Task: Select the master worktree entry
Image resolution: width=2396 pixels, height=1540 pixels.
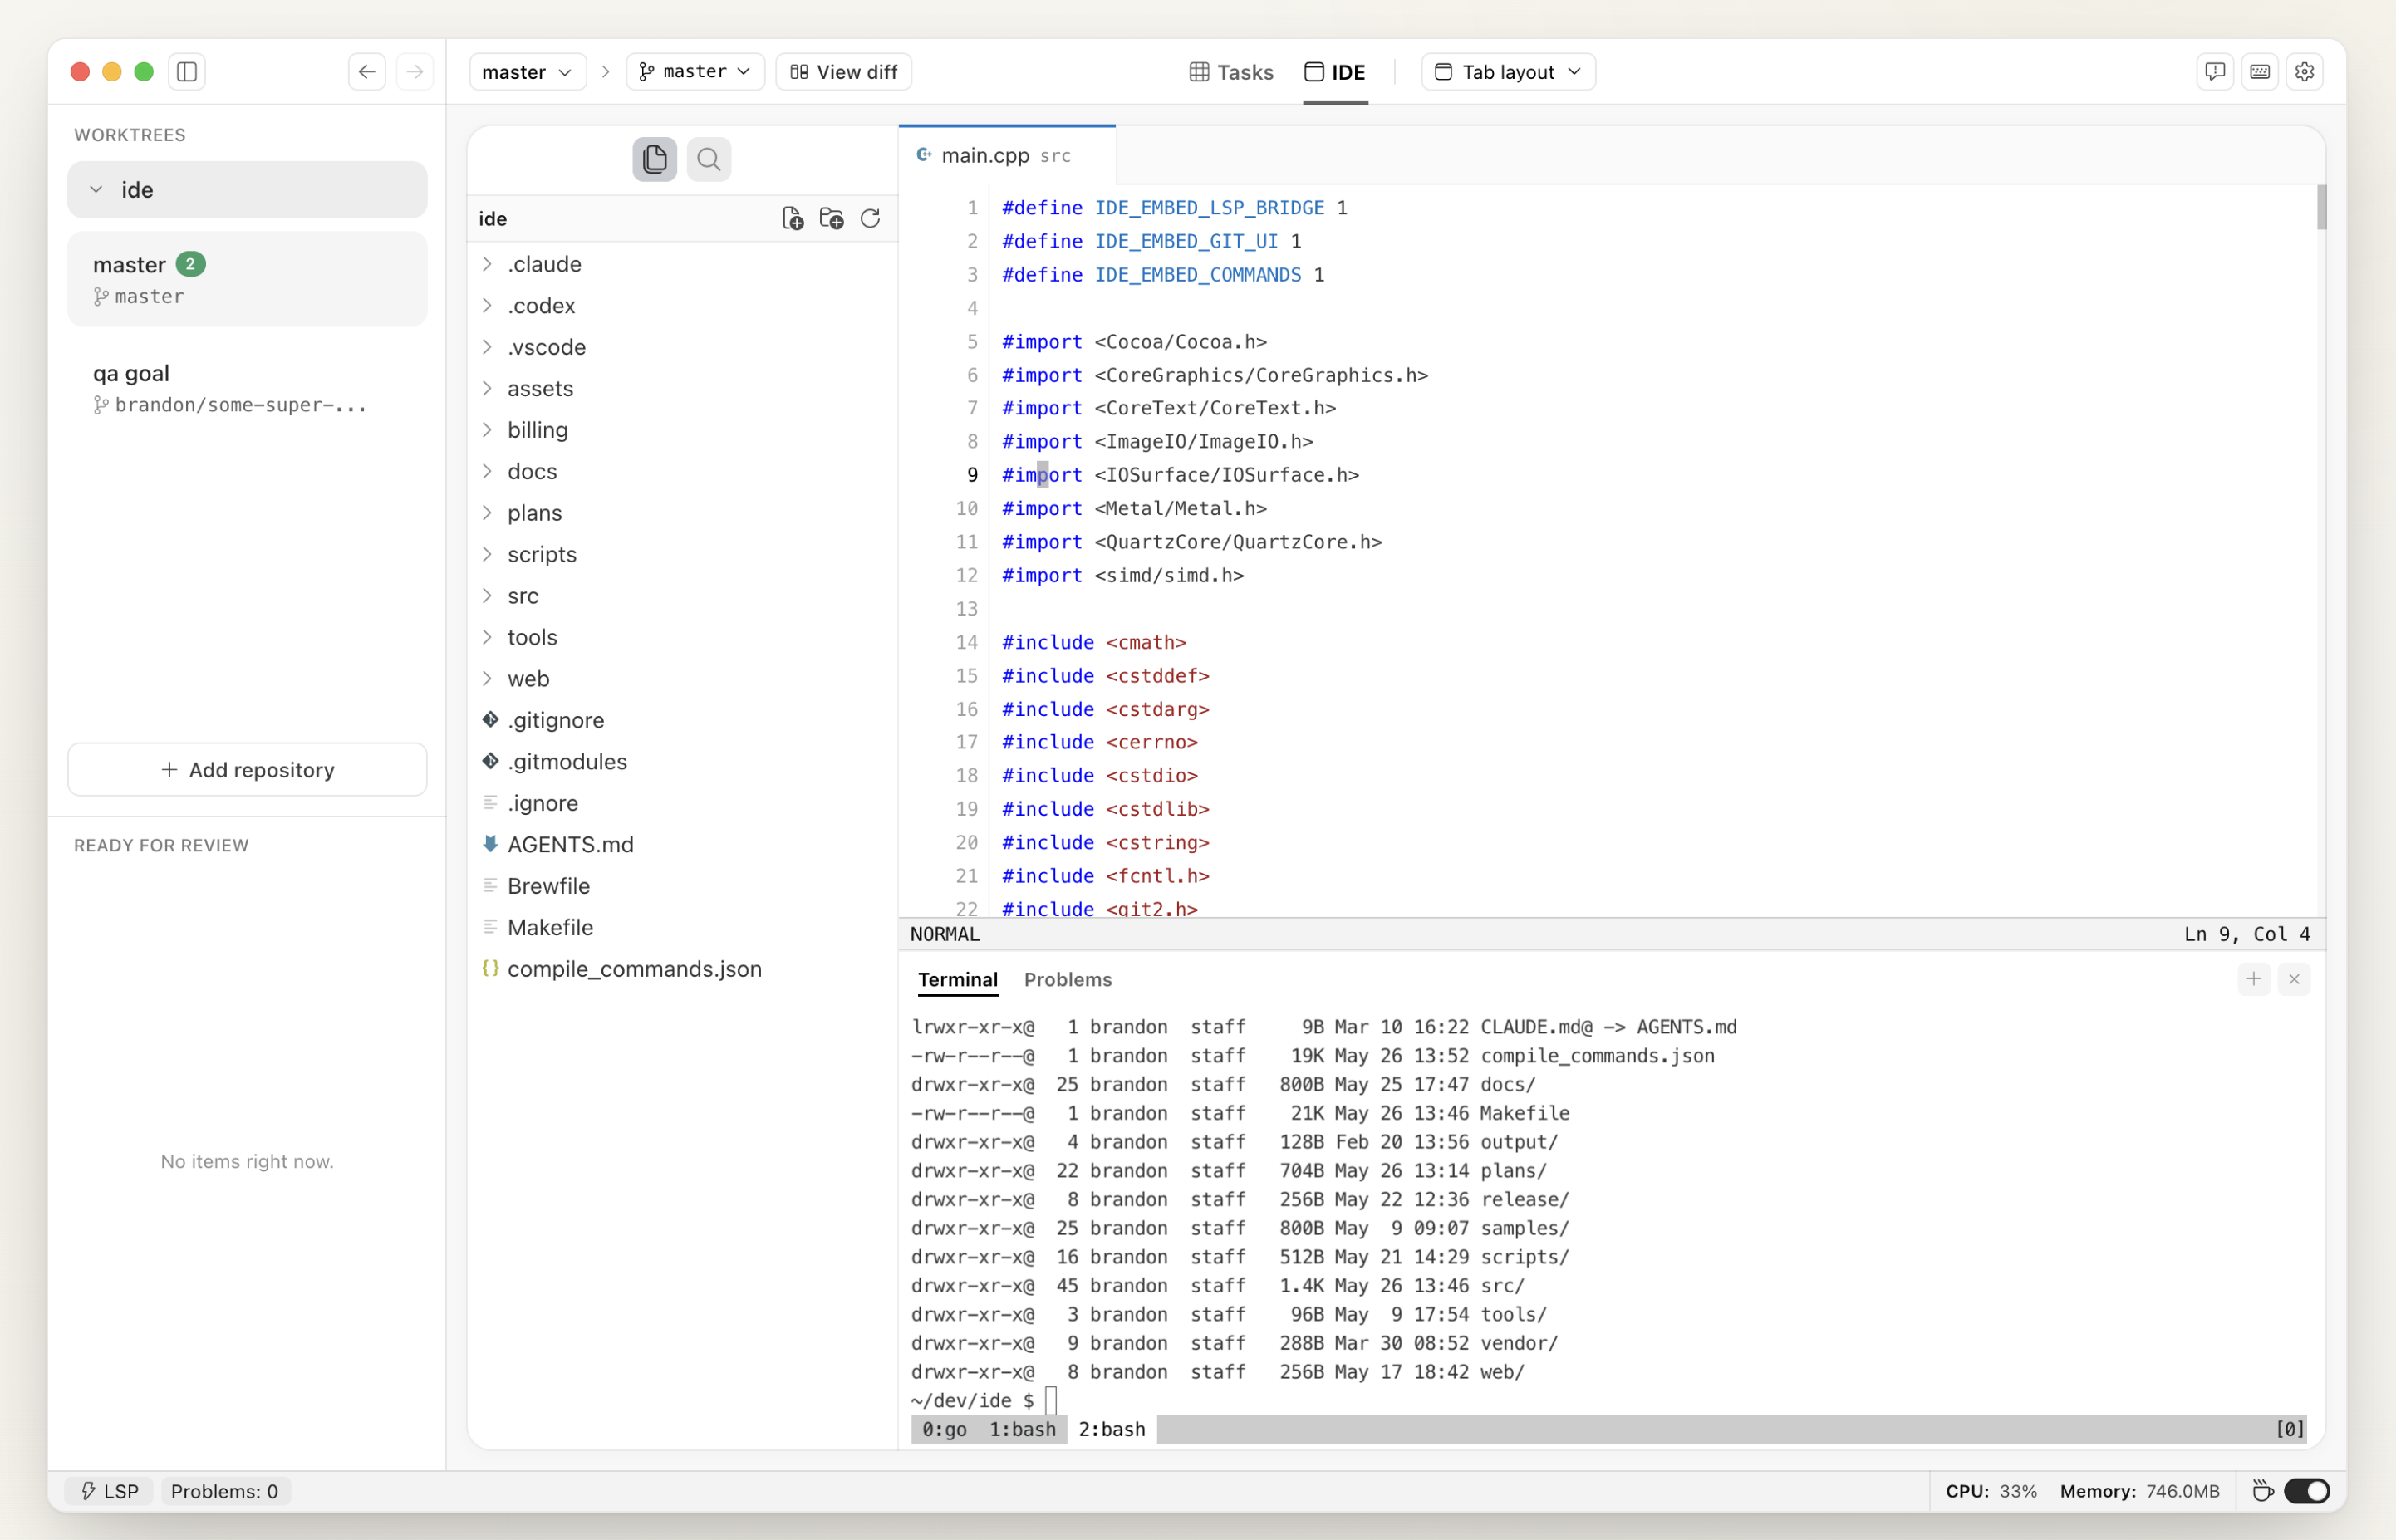Action: point(247,279)
